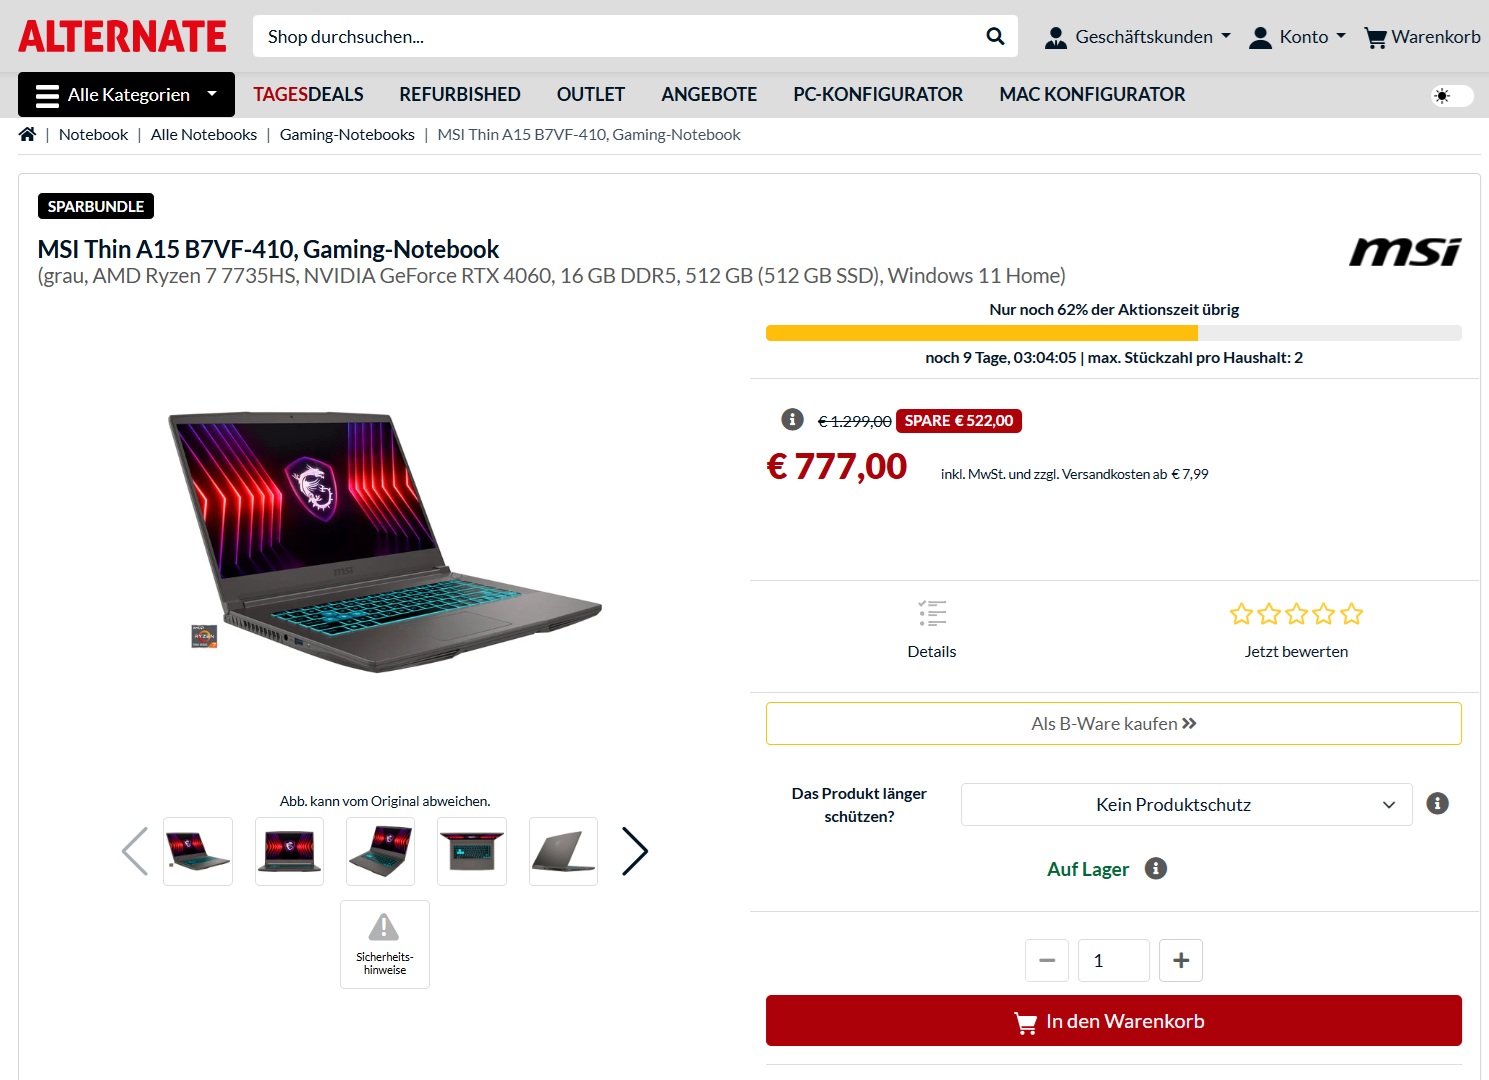This screenshot has width=1489, height=1080.
Task: Add product with In den Warenkorb
Action: 1114,1021
